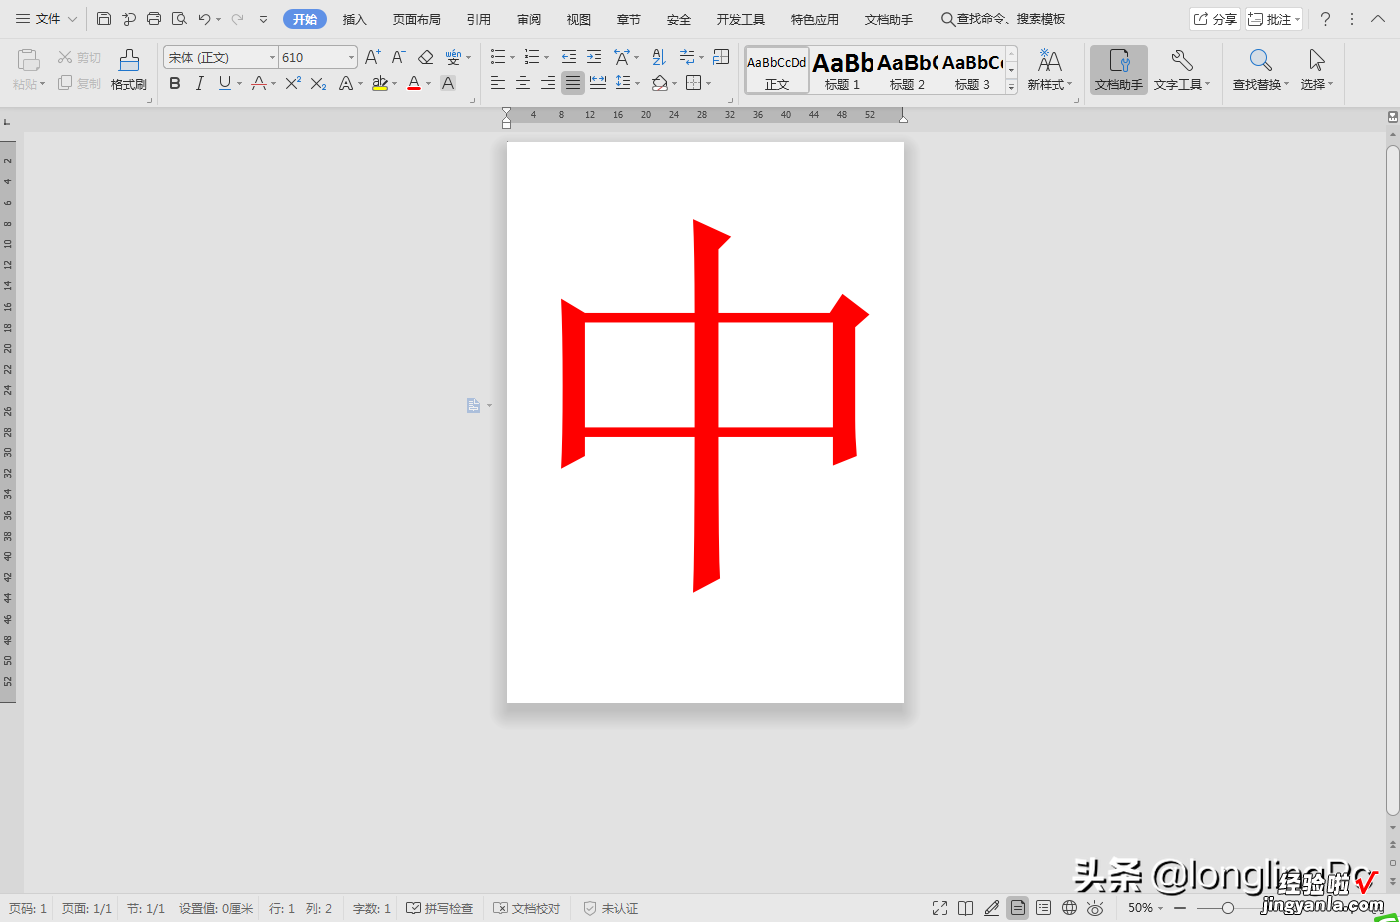This screenshot has width=1400, height=922.
Task: Open the 视图 (View) tab
Action: click(579, 19)
